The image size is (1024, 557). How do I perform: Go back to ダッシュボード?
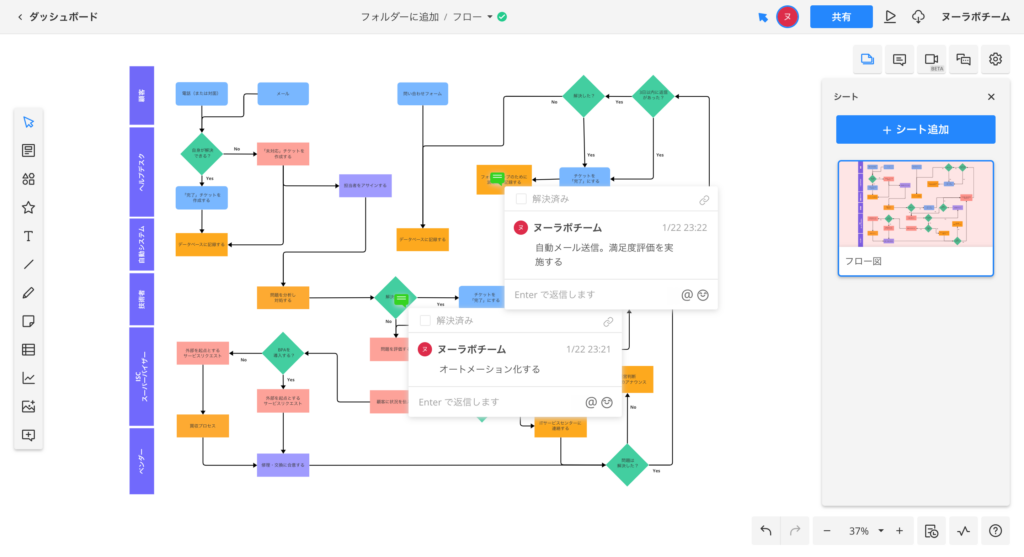[58, 17]
